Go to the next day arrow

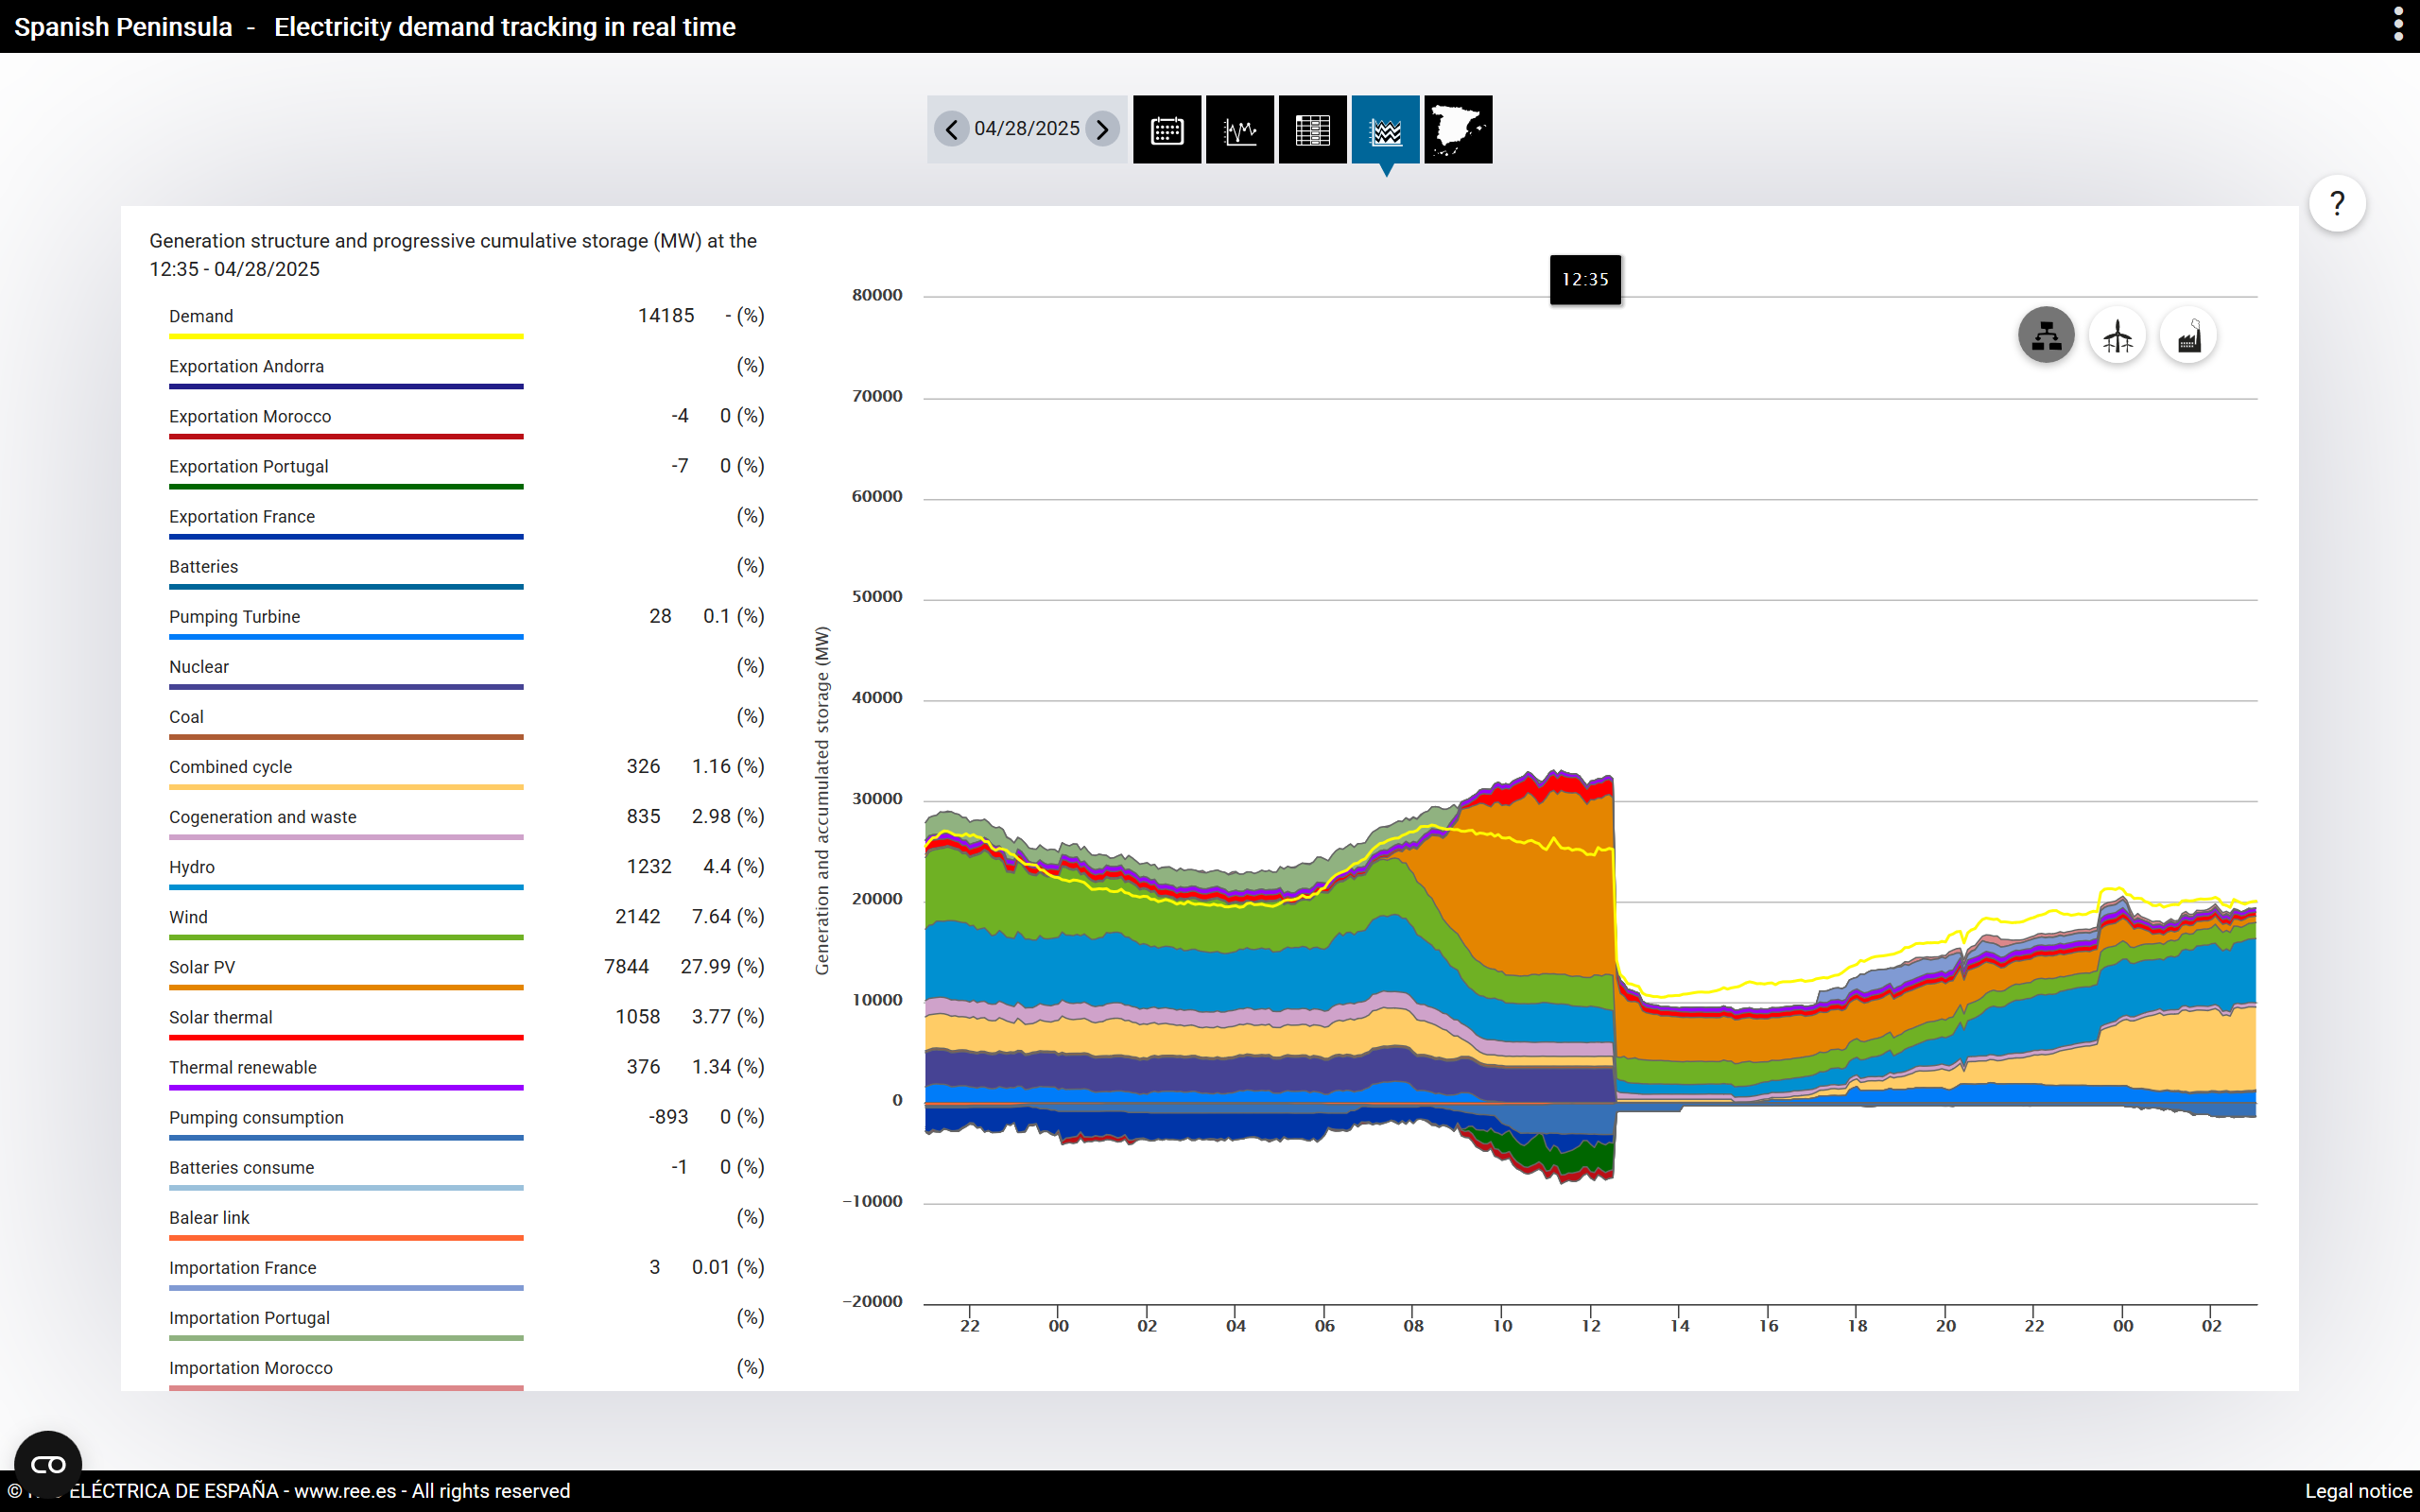[1102, 129]
